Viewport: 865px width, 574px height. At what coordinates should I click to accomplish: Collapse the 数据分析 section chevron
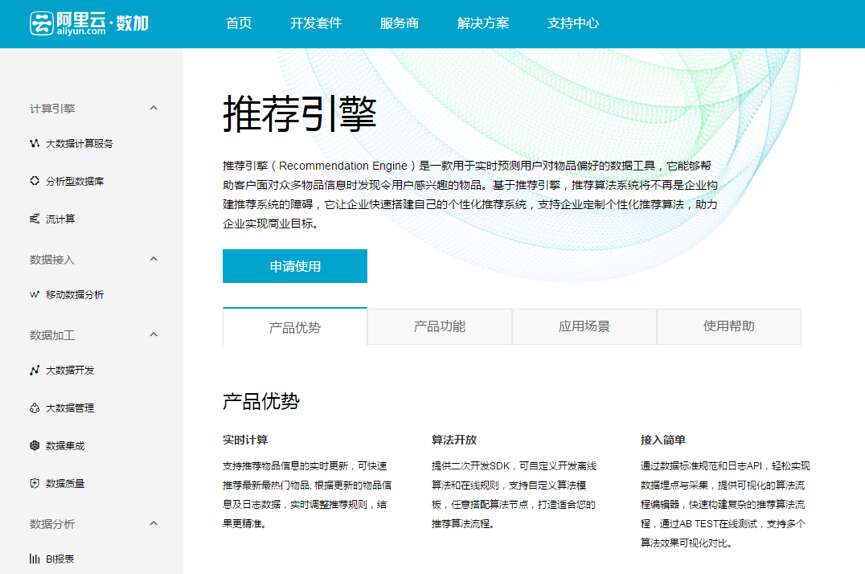153,523
